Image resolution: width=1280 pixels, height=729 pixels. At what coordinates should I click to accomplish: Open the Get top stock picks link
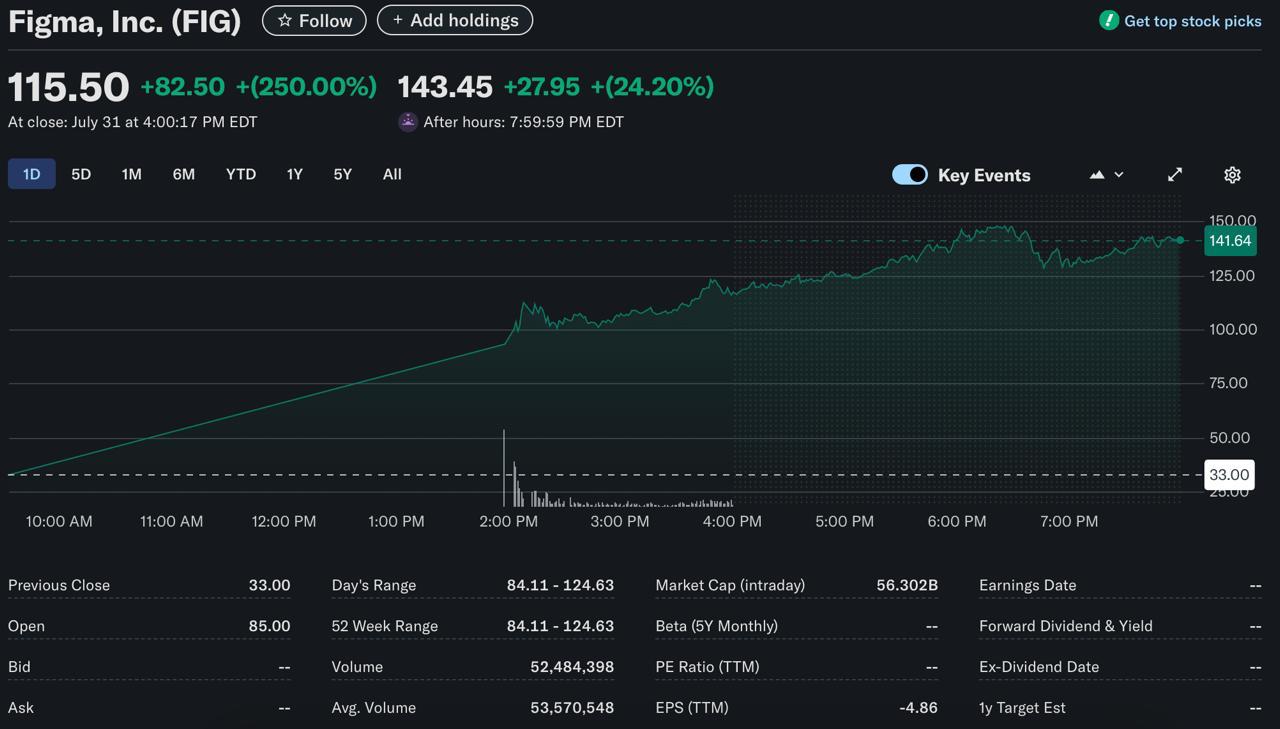(1192, 21)
